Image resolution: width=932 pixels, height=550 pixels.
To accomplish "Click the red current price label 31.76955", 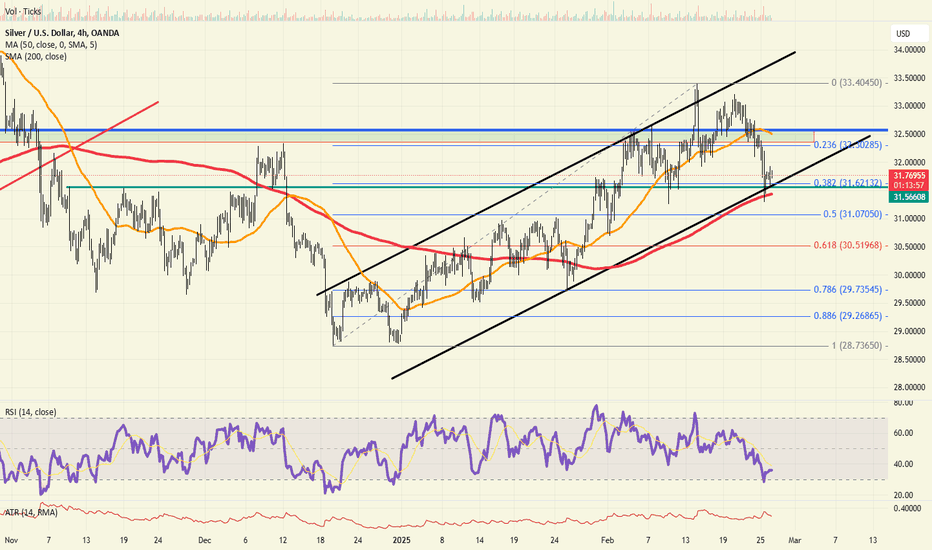I will (909, 175).
